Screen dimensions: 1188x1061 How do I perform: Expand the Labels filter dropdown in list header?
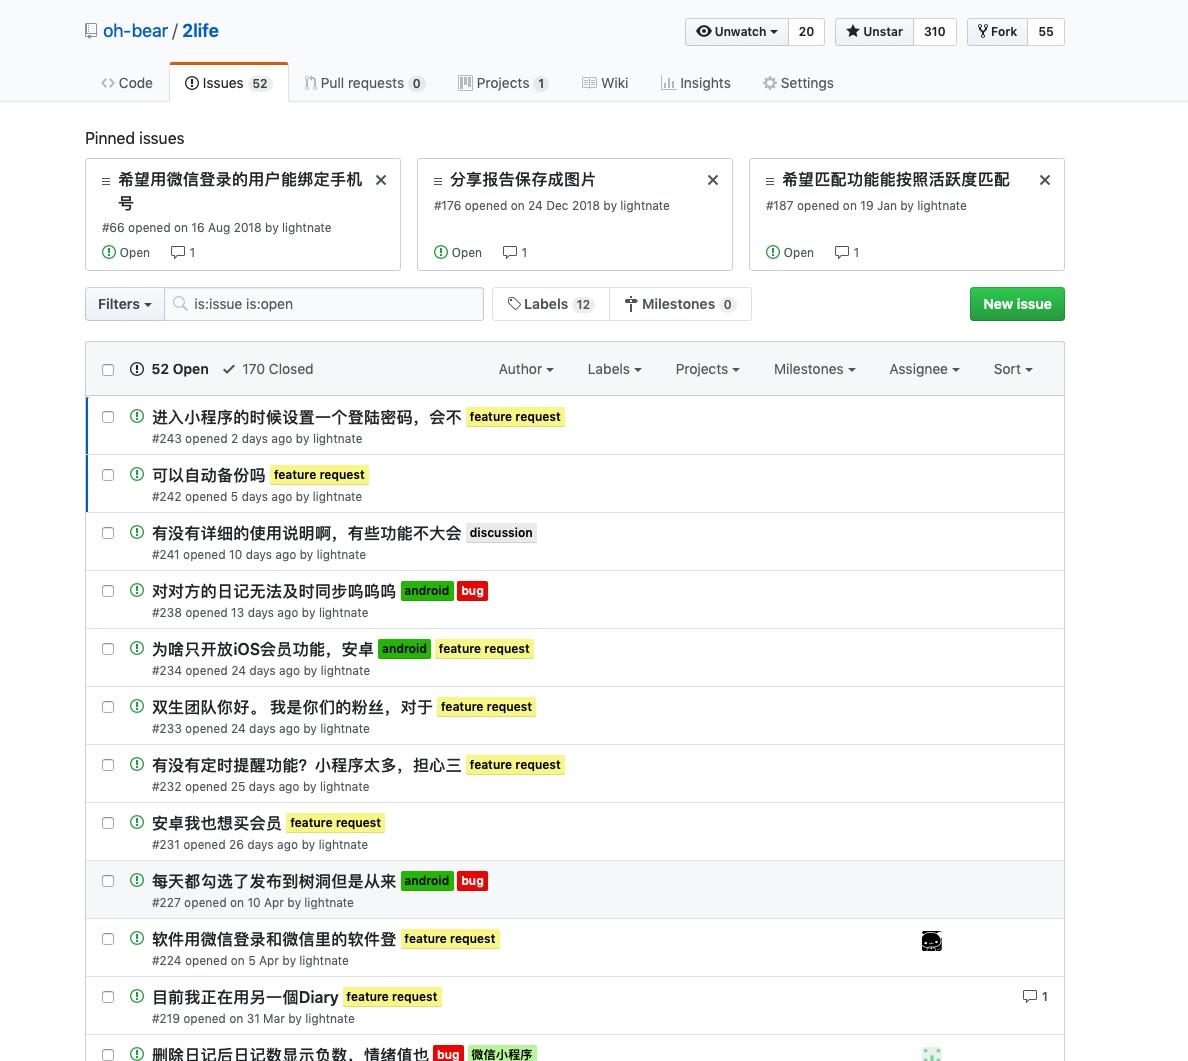pyautogui.click(x=614, y=369)
